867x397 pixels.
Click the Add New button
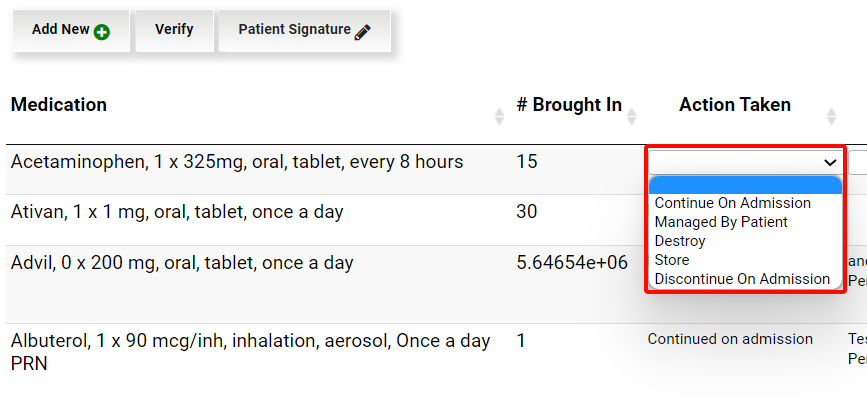point(71,30)
